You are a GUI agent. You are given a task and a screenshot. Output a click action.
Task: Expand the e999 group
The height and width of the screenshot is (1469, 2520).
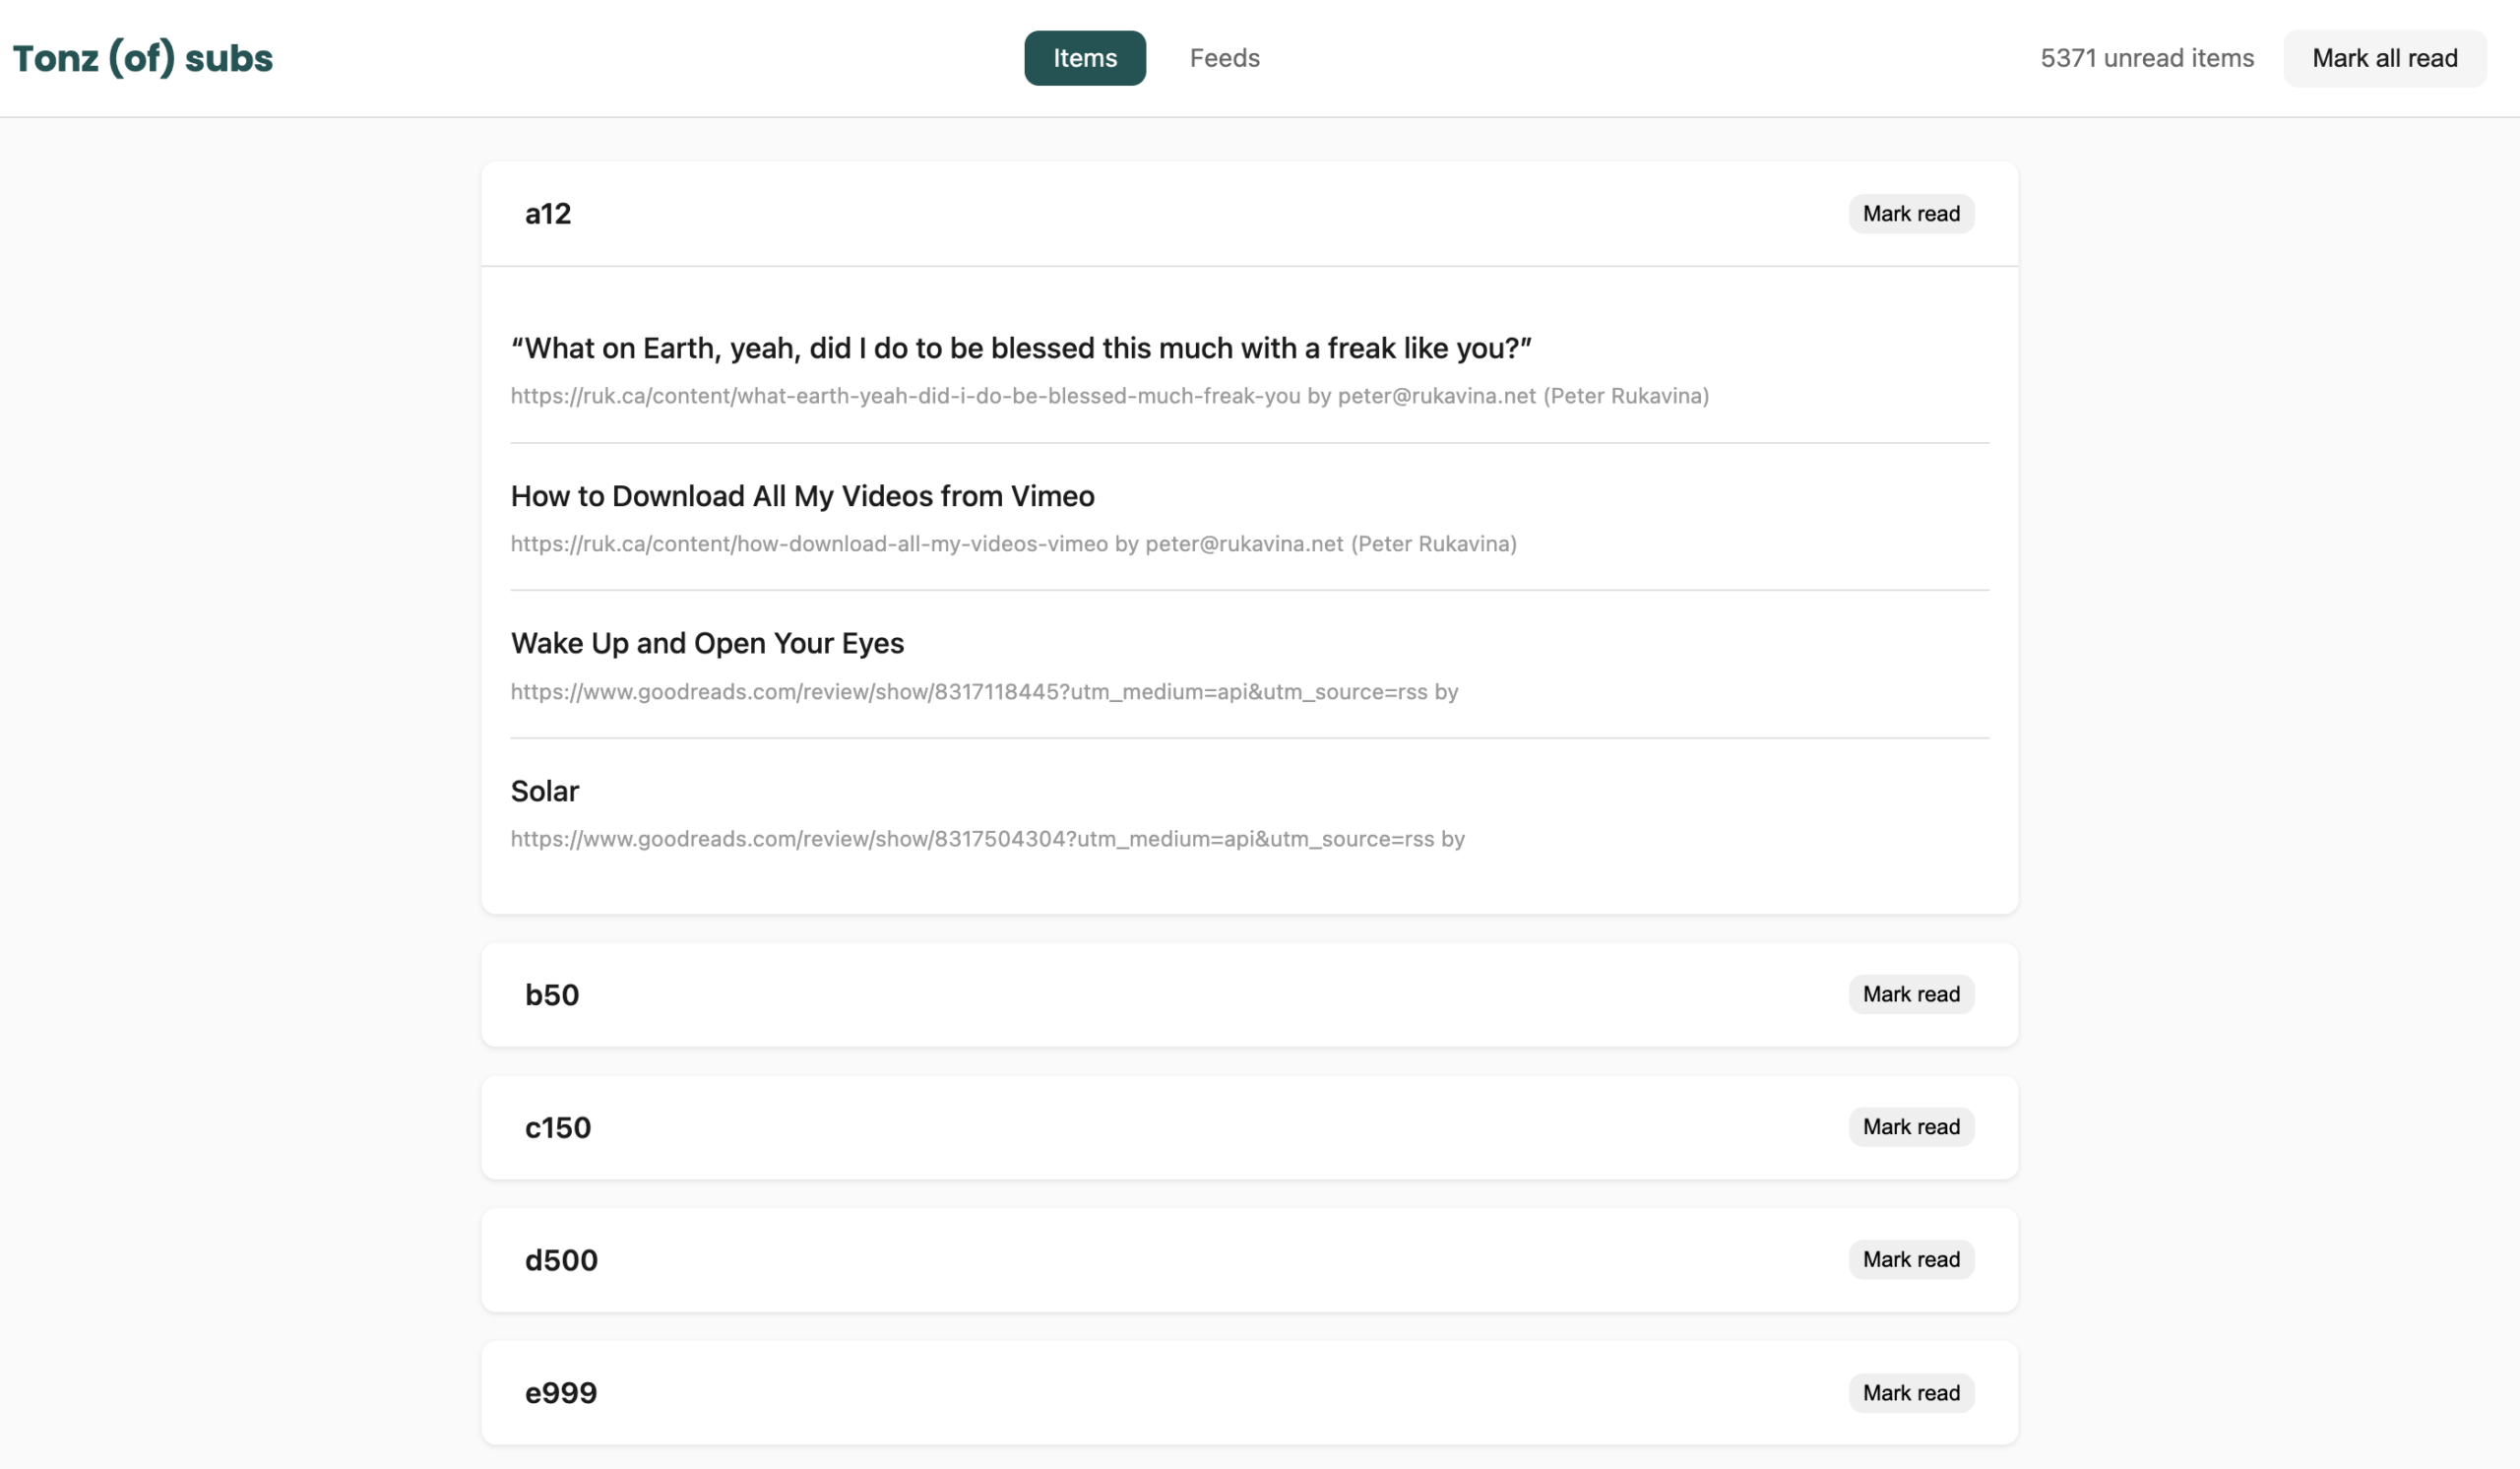[561, 1393]
